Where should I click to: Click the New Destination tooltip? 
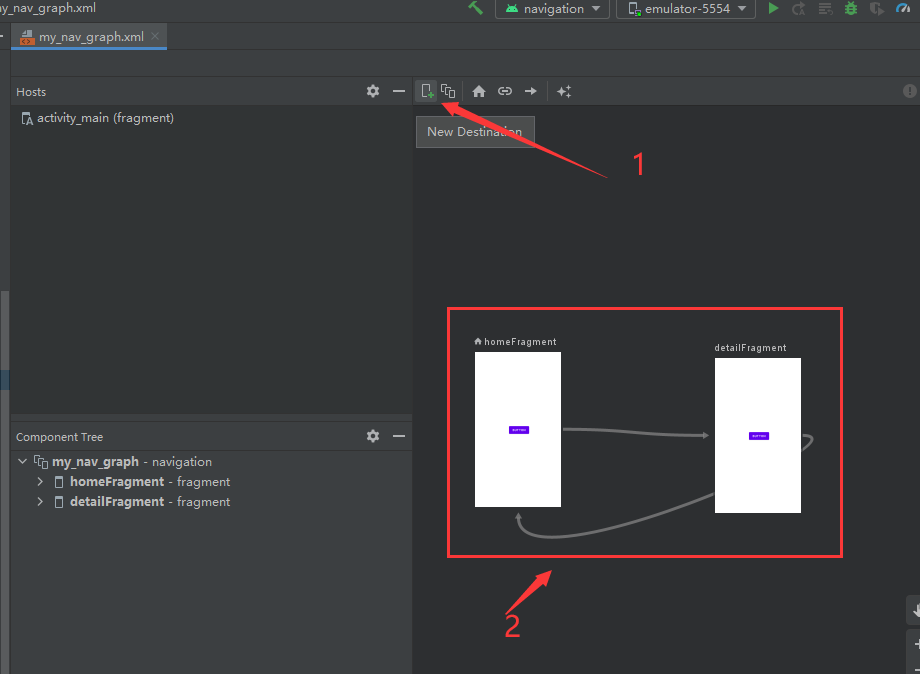pos(475,132)
